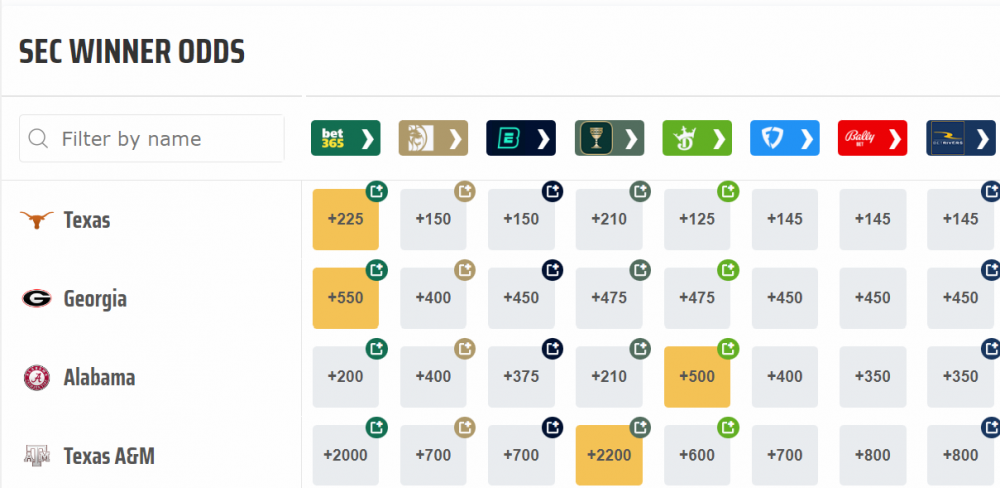The height and width of the screenshot is (488, 1000).
Task: Pick Alabama's highlighted +500 odds
Action: (x=696, y=377)
